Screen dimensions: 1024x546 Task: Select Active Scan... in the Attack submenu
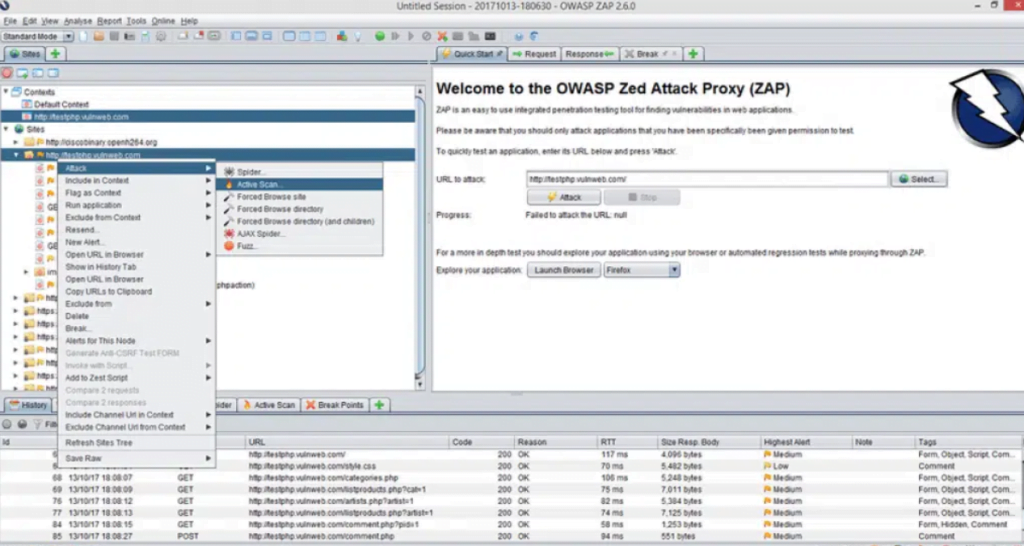pyautogui.click(x=300, y=184)
